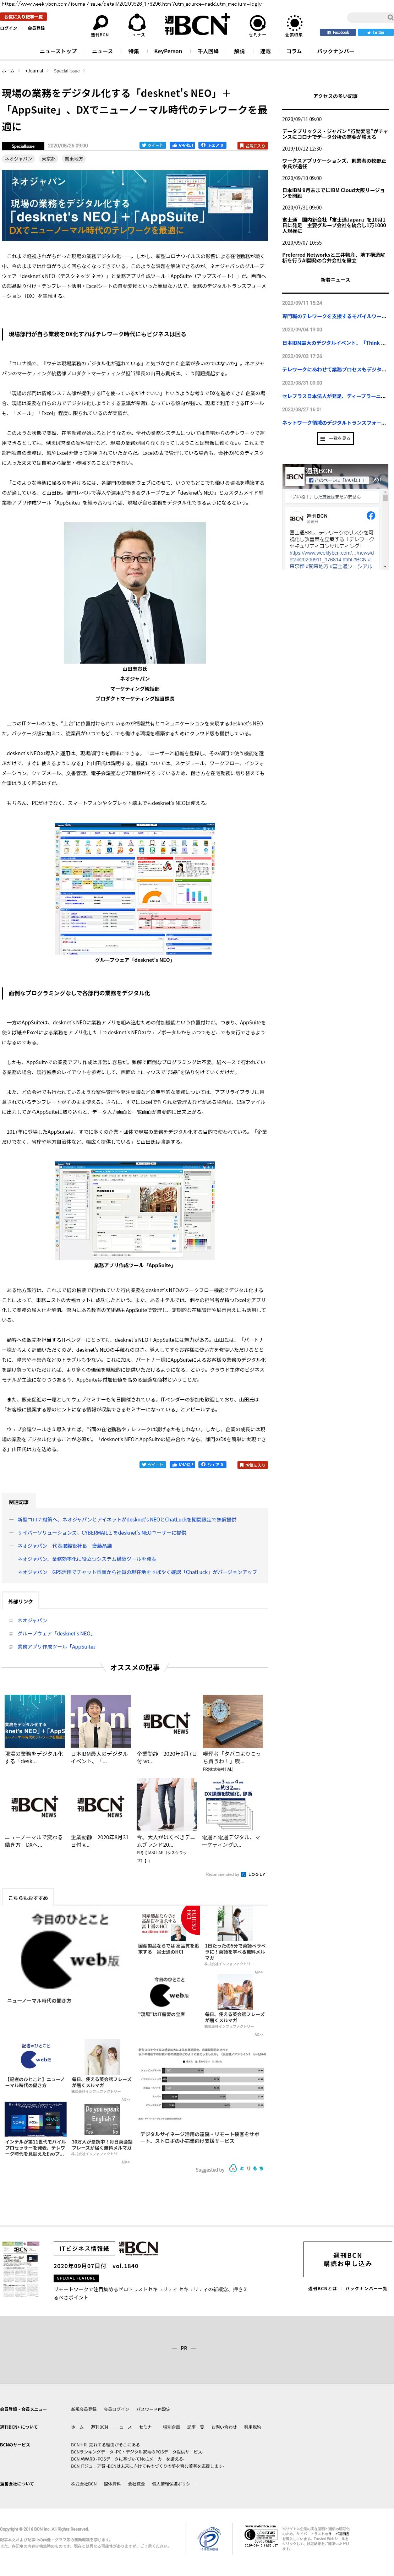The height and width of the screenshot is (2576, 394).
Task: Click the 一覧を見る list button
Action: (x=335, y=439)
